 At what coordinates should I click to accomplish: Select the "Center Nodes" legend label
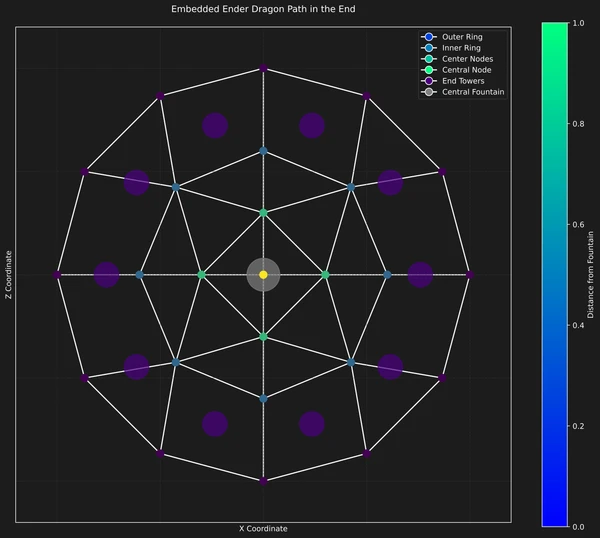(x=468, y=59)
